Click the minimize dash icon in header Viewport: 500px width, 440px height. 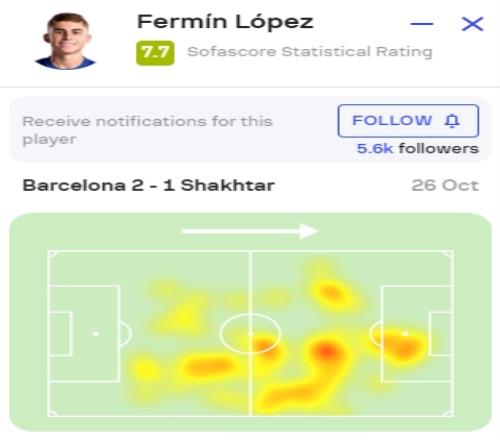click(422, 24)
